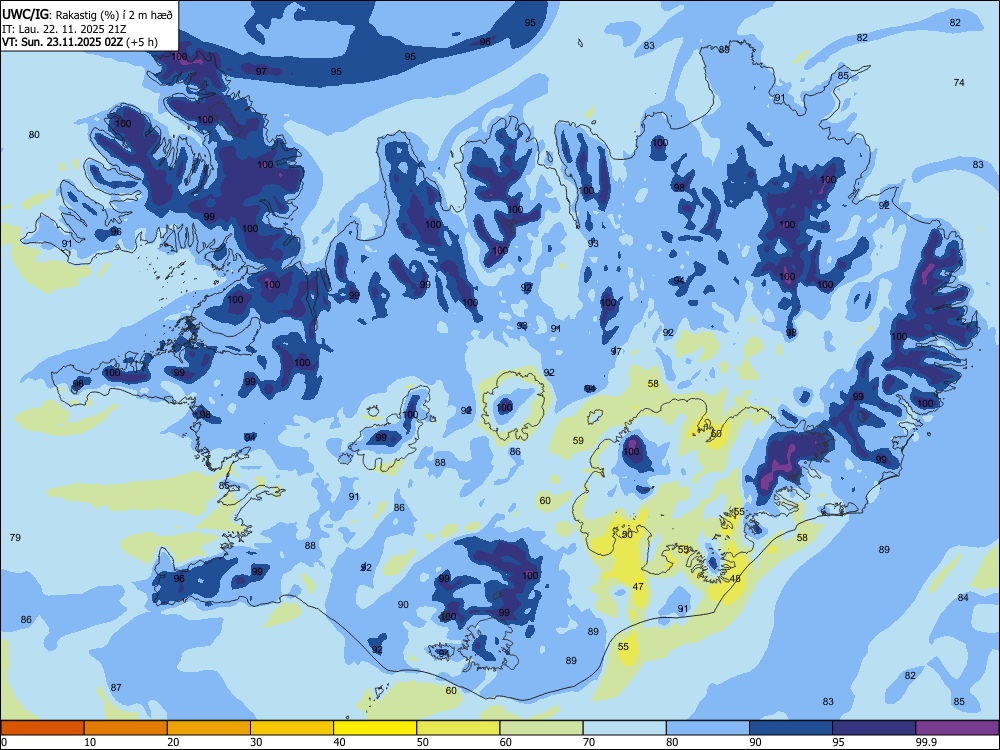This screenshot has width=1000, height=750.
Task: Click the orange 10–20 legend swatch
Action: tap(126, 728)
